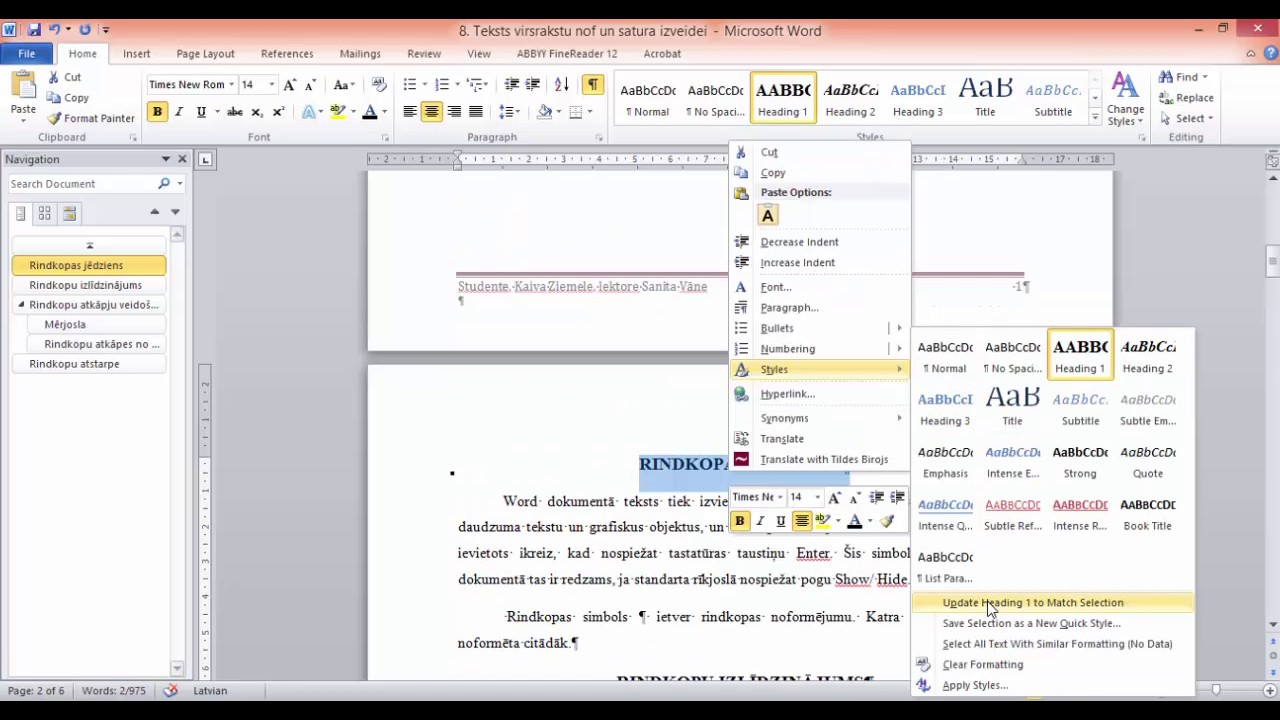This screenshot has height=720, width=1280.
Task: Select Mērjosla heading in Navigation pane
Action: tap(88, 324)
